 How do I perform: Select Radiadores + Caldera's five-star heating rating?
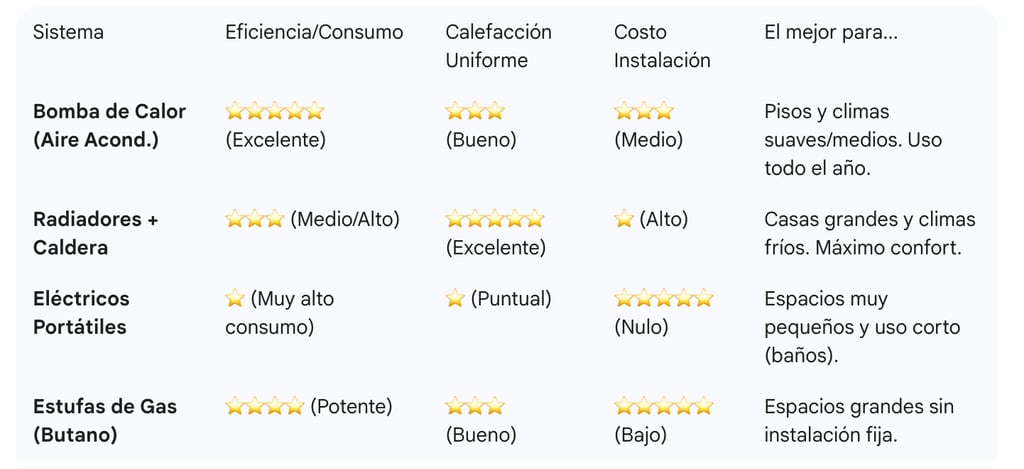coord(495,219)
